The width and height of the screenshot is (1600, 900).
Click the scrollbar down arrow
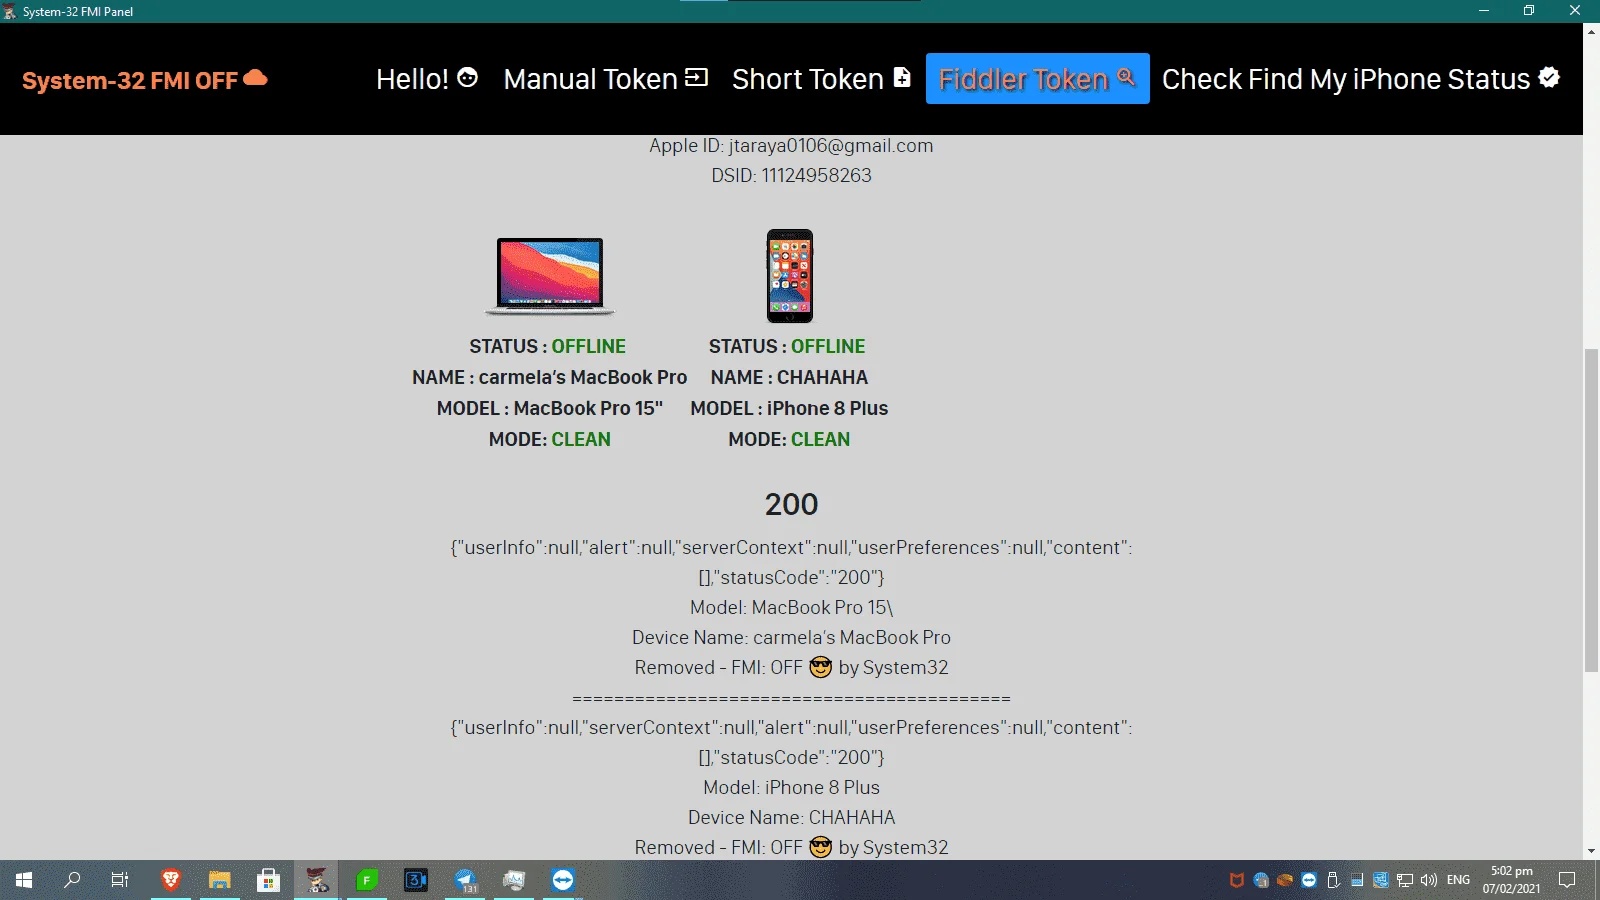(1591, 851)
